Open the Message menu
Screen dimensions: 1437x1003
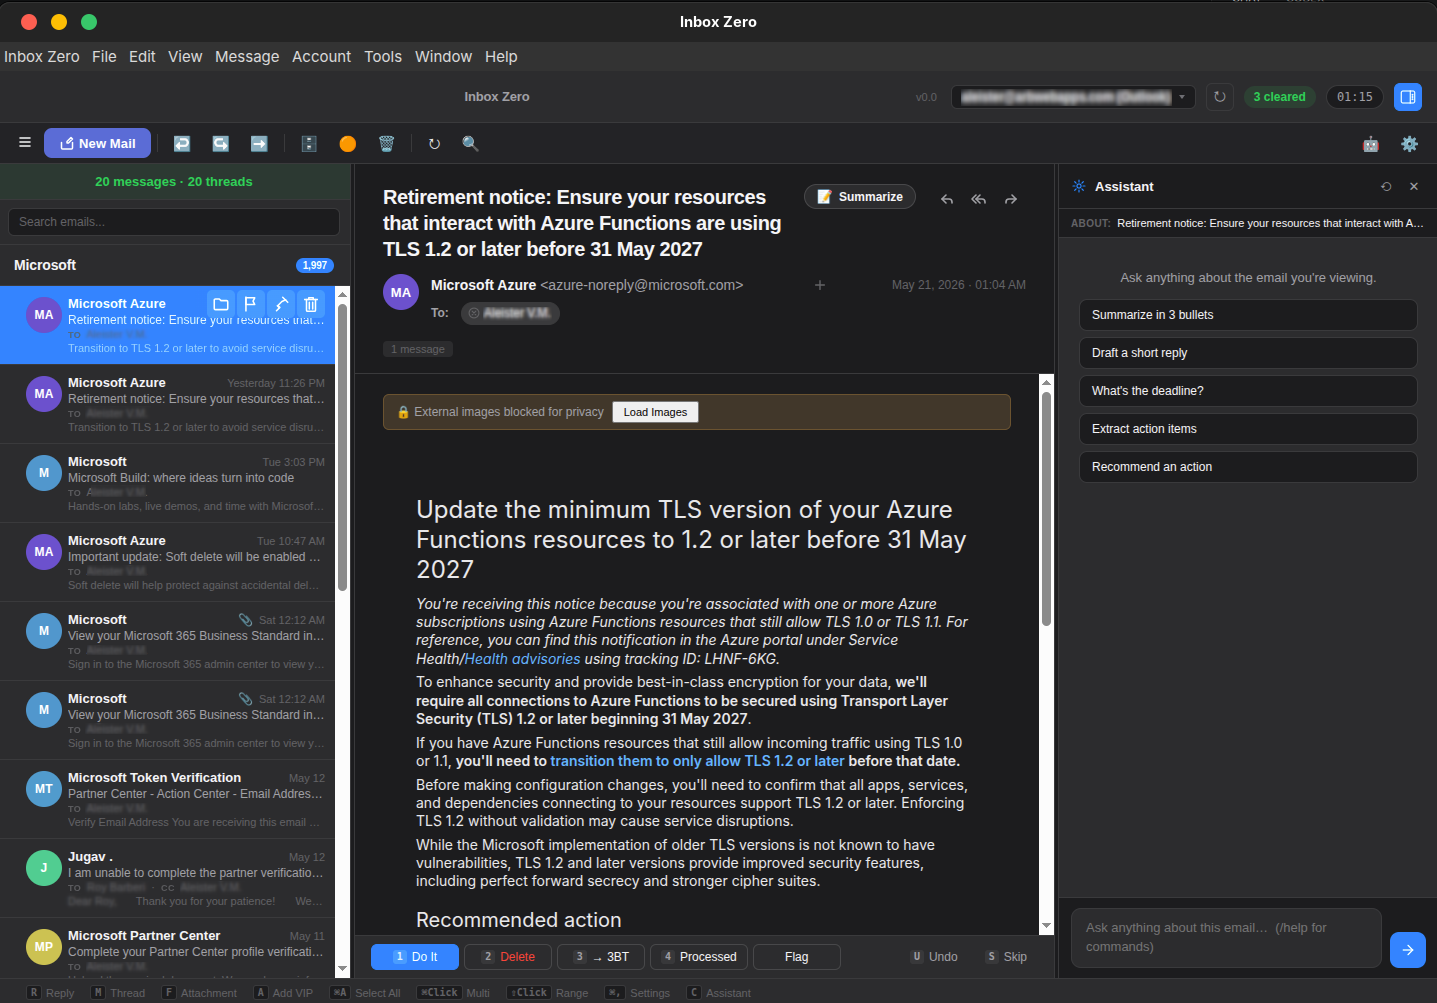pos(247,57)
